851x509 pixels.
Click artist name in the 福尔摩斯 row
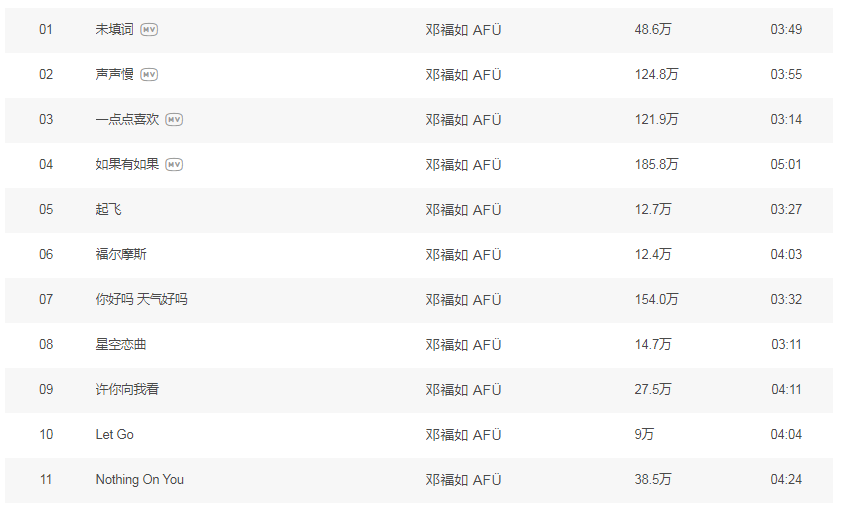click(x=463, y=255)
